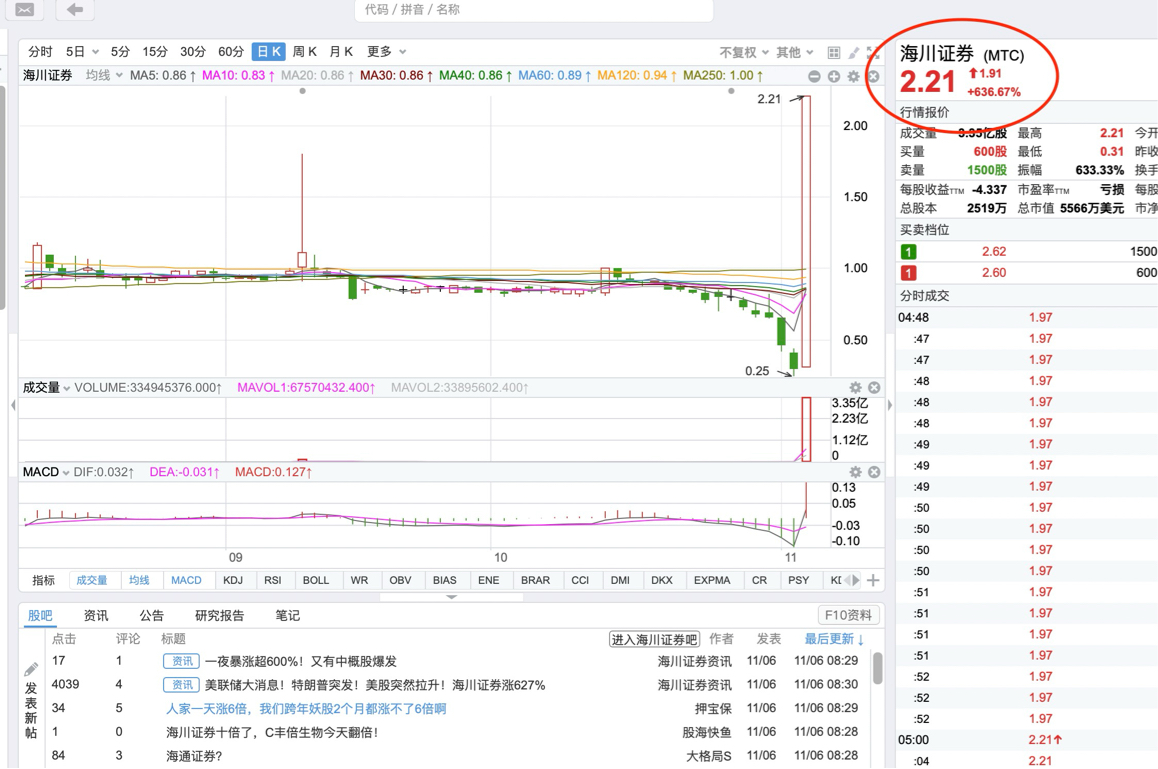
Task: Go back using the left arrow button
Action: (x=75, y=10)
